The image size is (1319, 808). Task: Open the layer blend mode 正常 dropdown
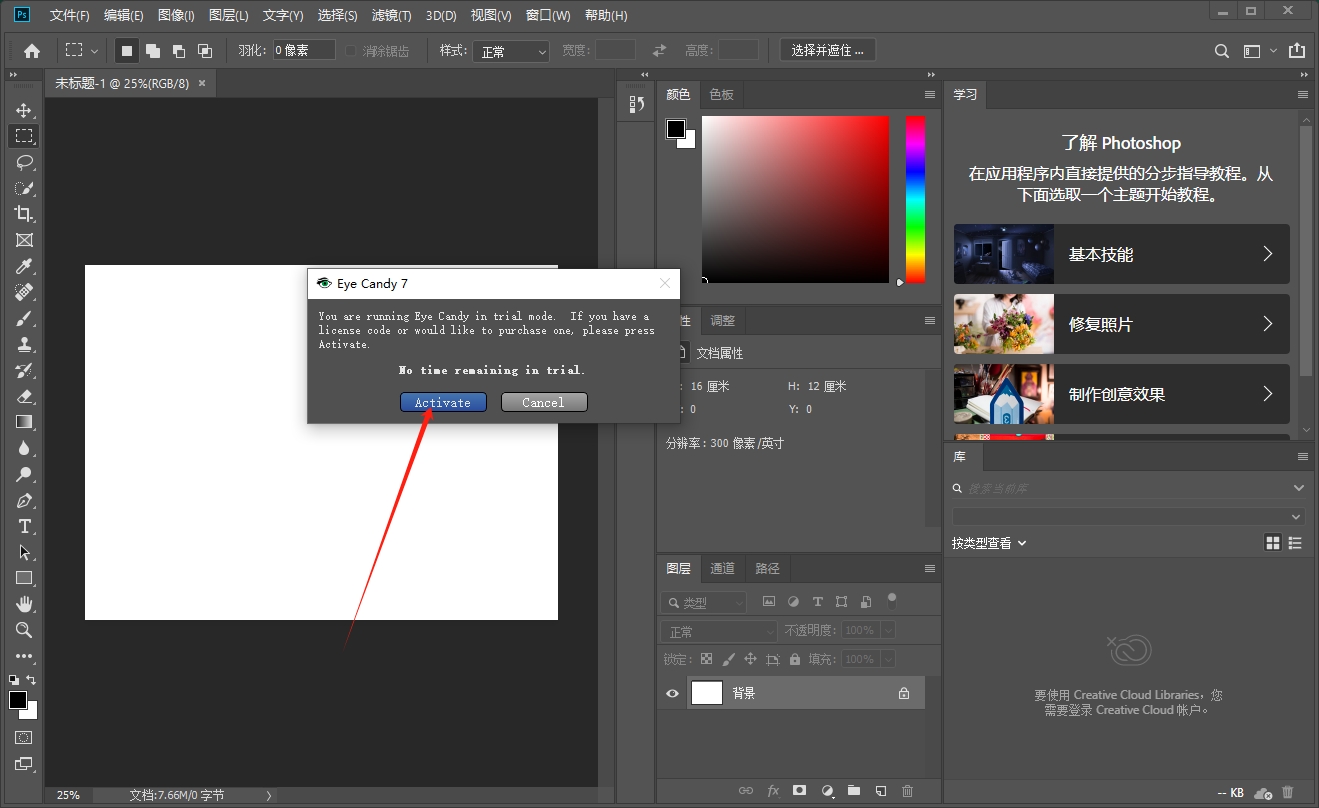pos(718,631)
